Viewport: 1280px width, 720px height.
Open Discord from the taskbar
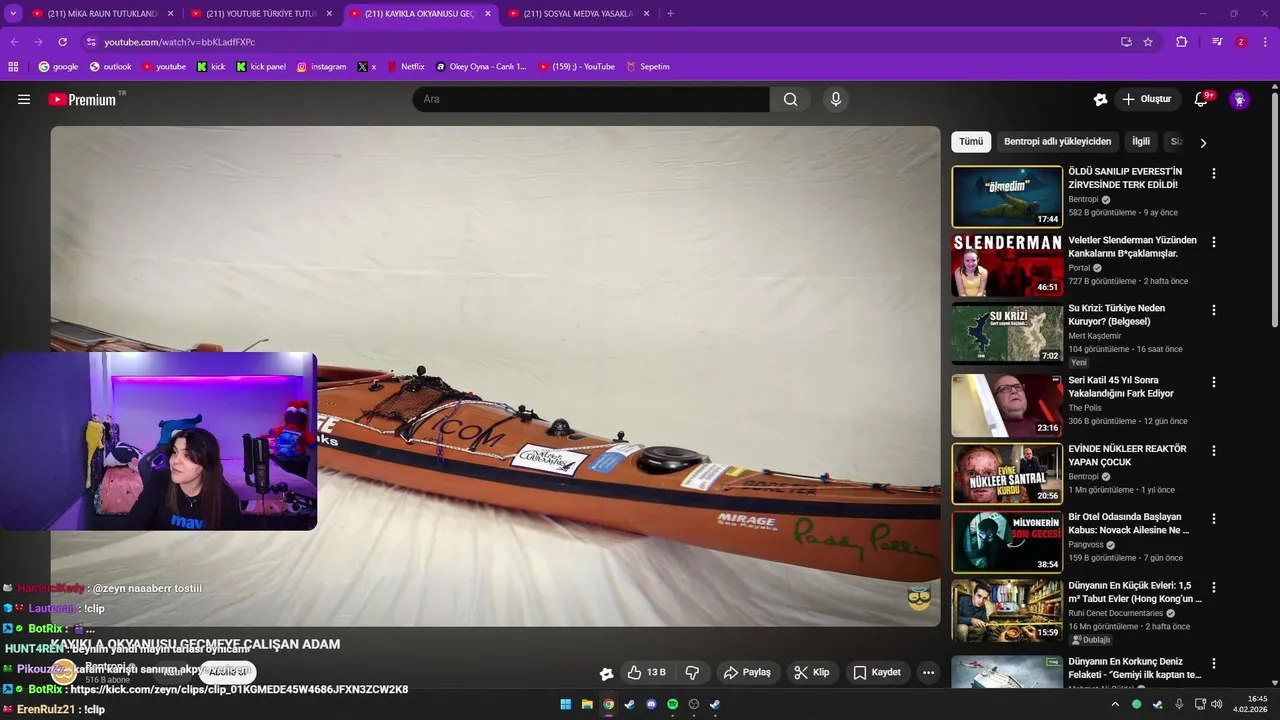[x=651, y=704]
